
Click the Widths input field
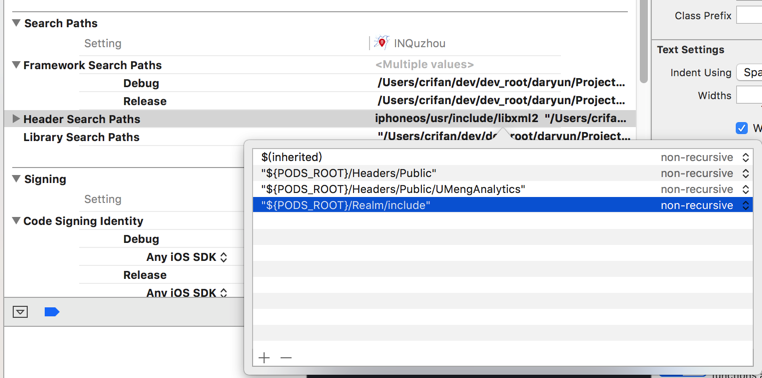tap(749, 95)
